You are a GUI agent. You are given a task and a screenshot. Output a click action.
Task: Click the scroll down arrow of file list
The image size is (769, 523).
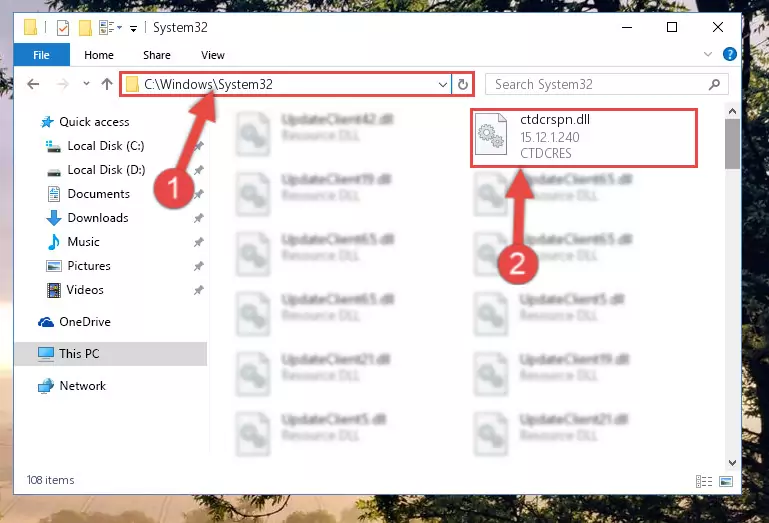click(x=732, y=463)
